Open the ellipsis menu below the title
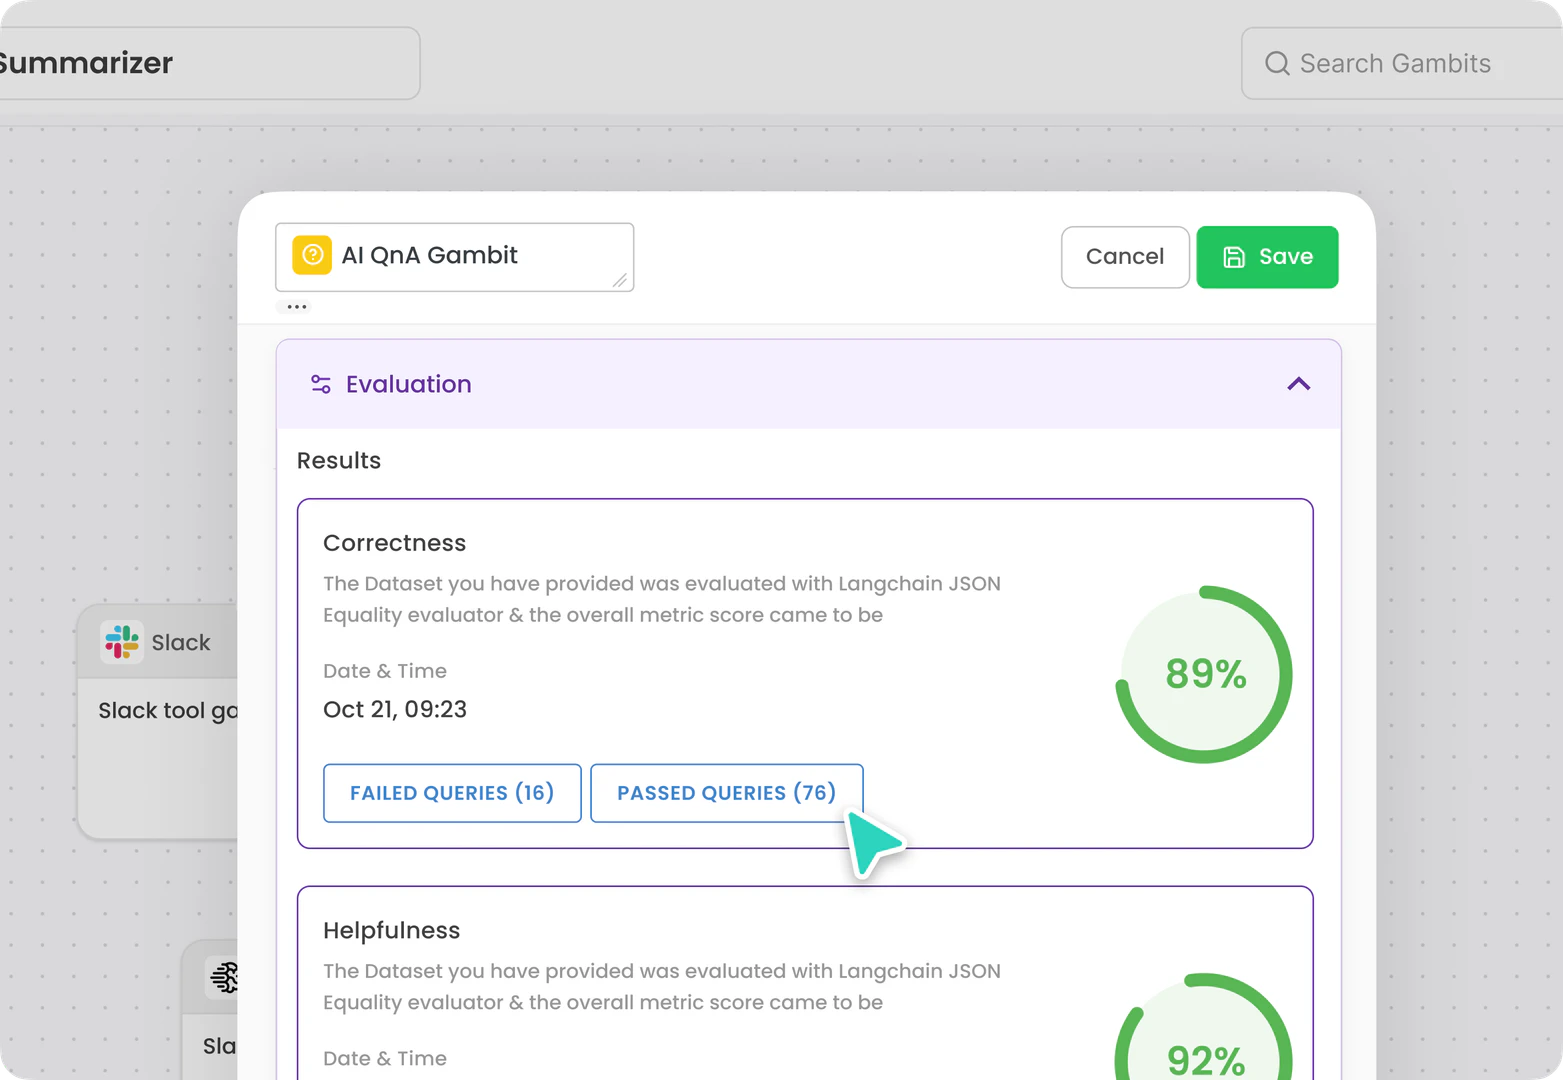 [295, 307]
